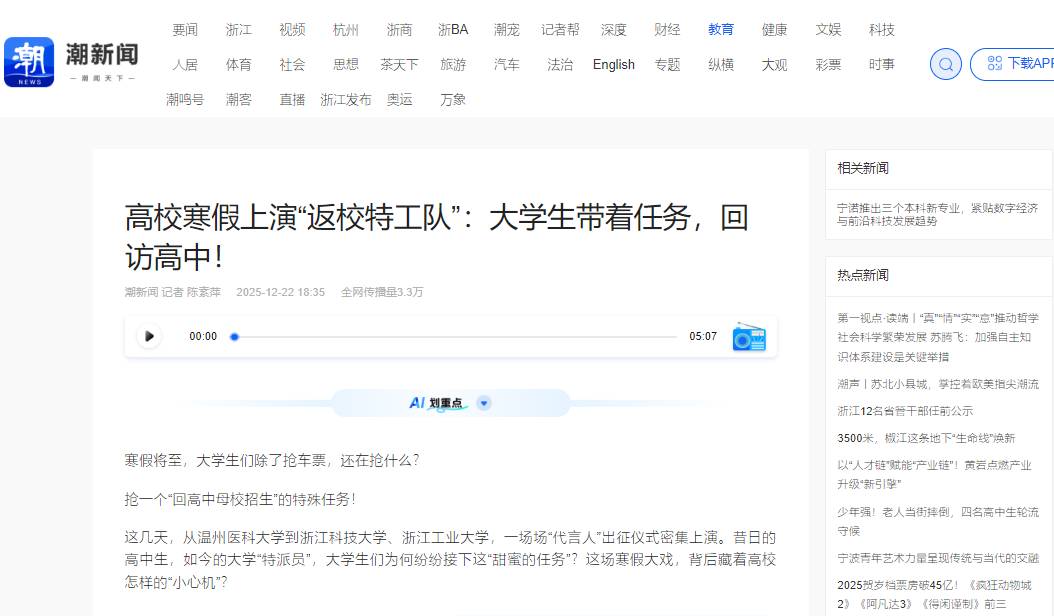This screenshot has height=616, width=1054.
Task: Click the blue radio icon in audio player
Action: (748, 337)
